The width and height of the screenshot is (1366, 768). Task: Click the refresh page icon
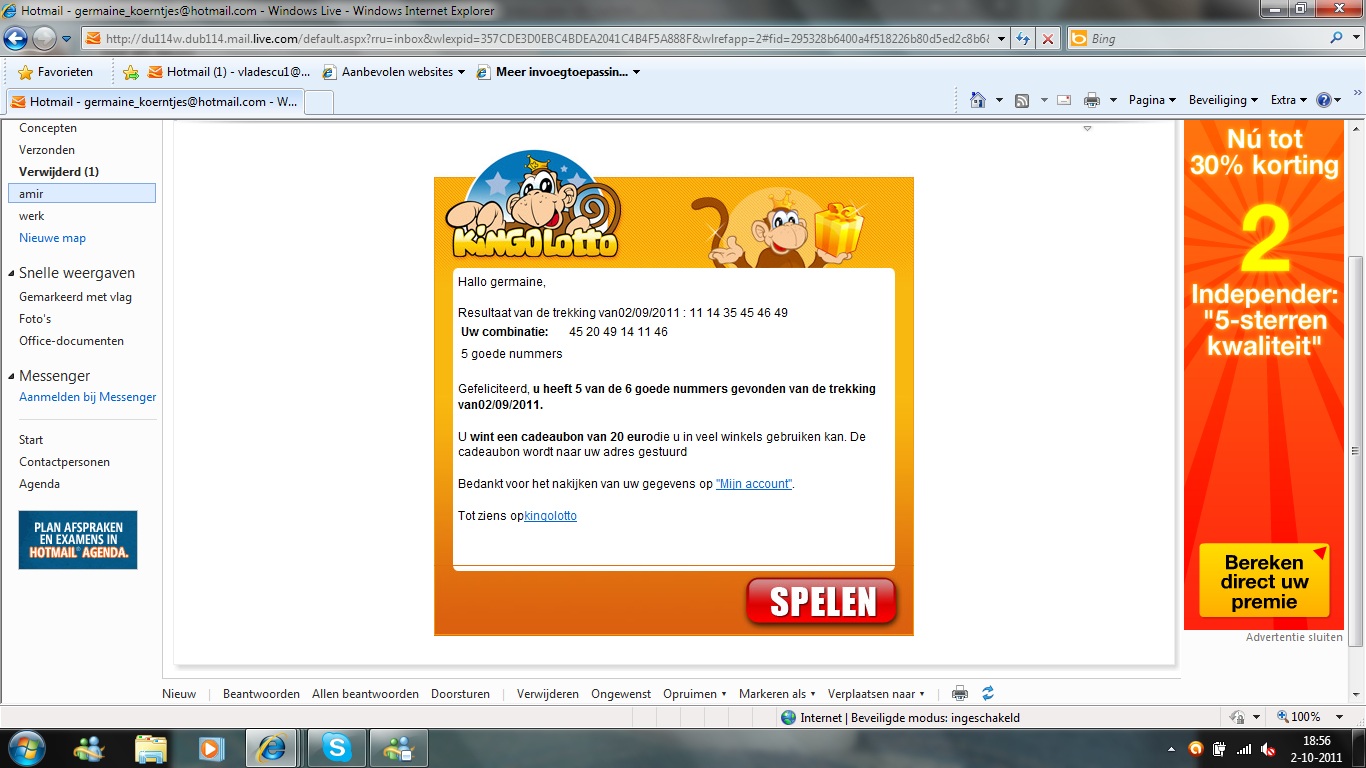(x=1023, y=39)
